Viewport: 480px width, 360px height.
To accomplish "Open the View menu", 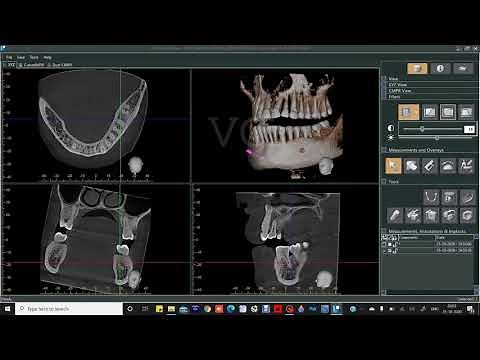I will (21, 57).
